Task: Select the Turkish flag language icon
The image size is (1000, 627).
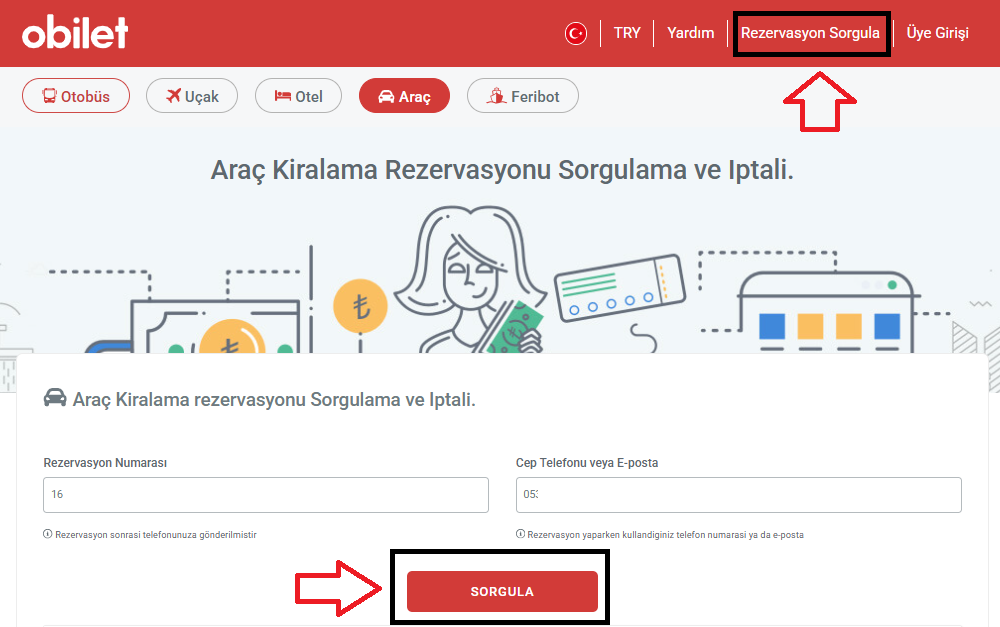Action: point(576,33)
